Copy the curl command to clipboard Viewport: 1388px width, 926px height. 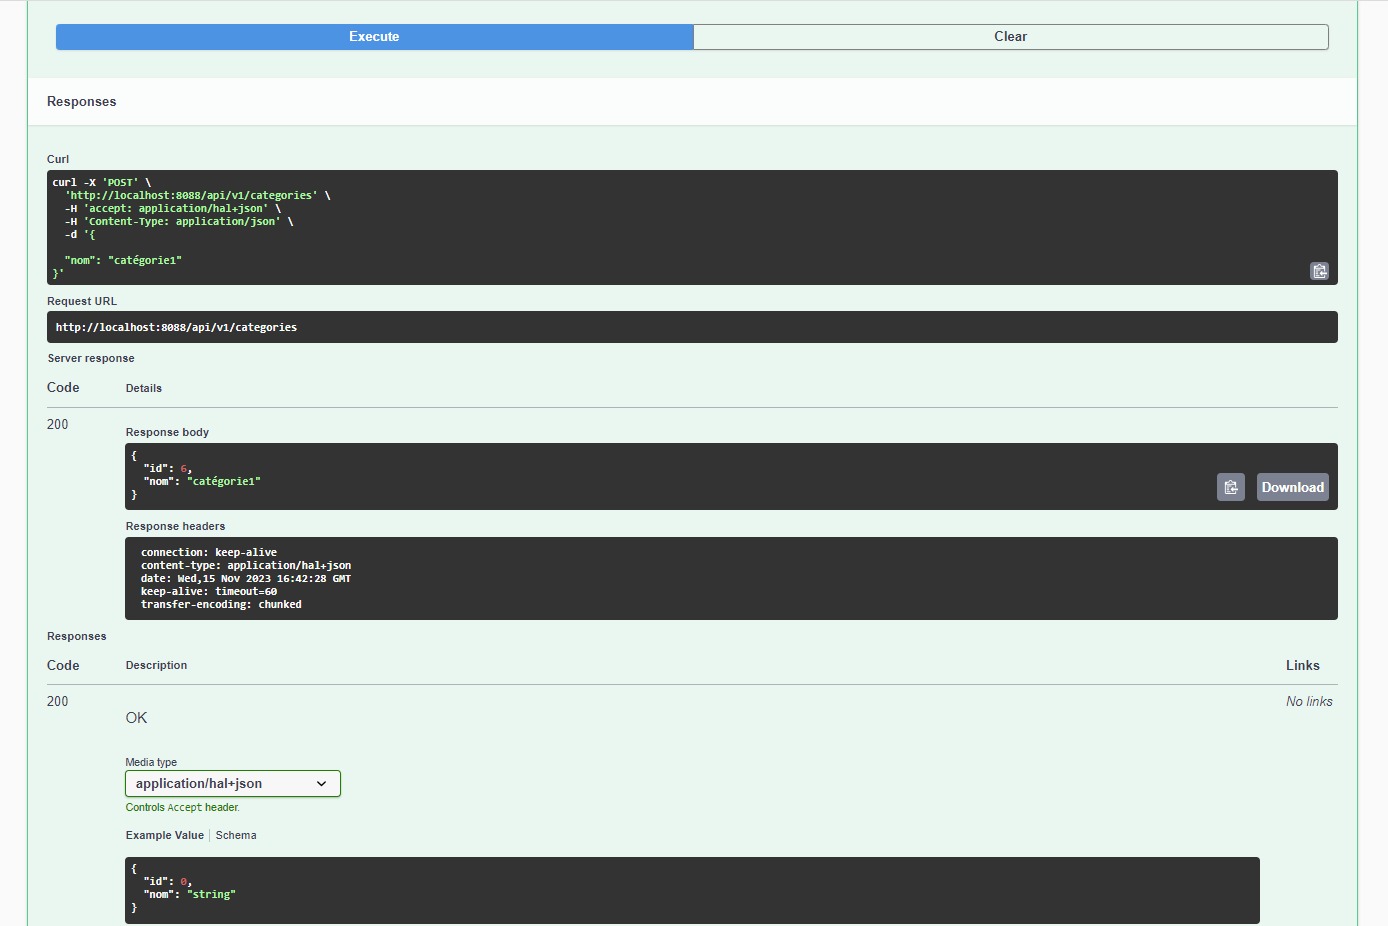pyautogui.click(x=1319, y=270)
